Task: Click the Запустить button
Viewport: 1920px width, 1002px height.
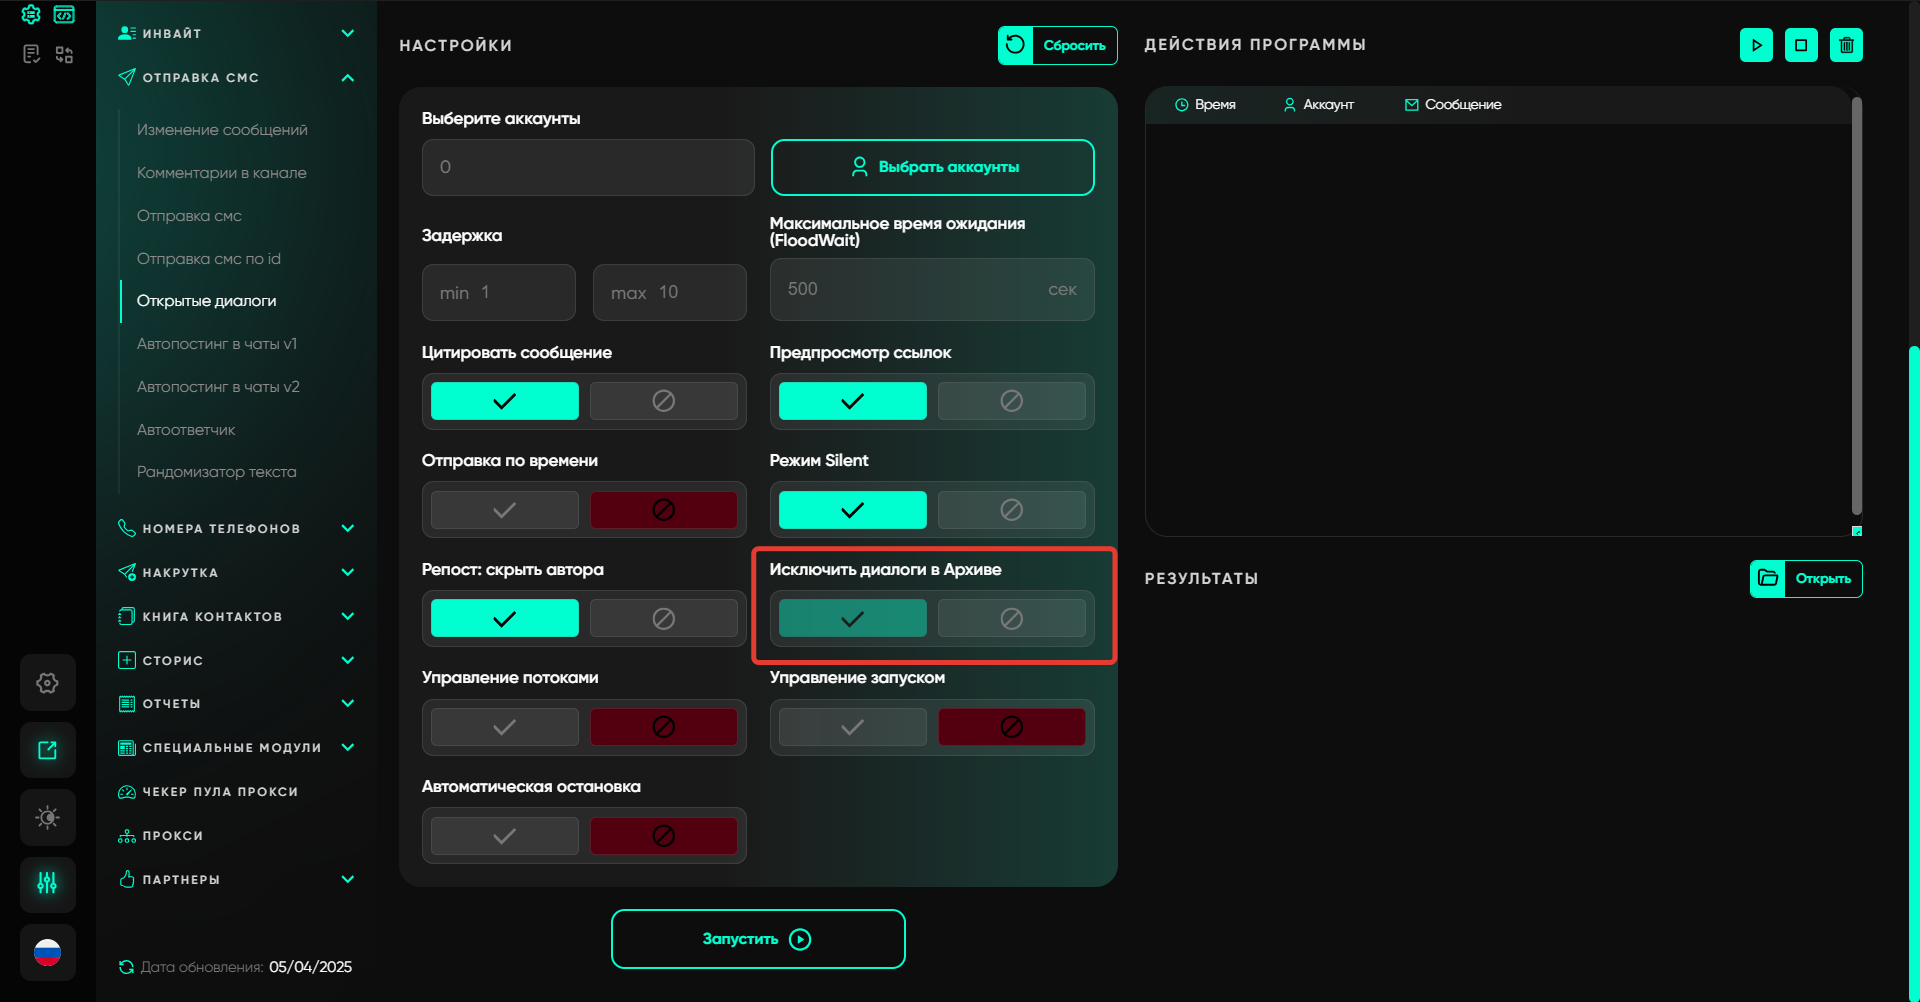Action: pyautogui.click(x=758, y=939)
